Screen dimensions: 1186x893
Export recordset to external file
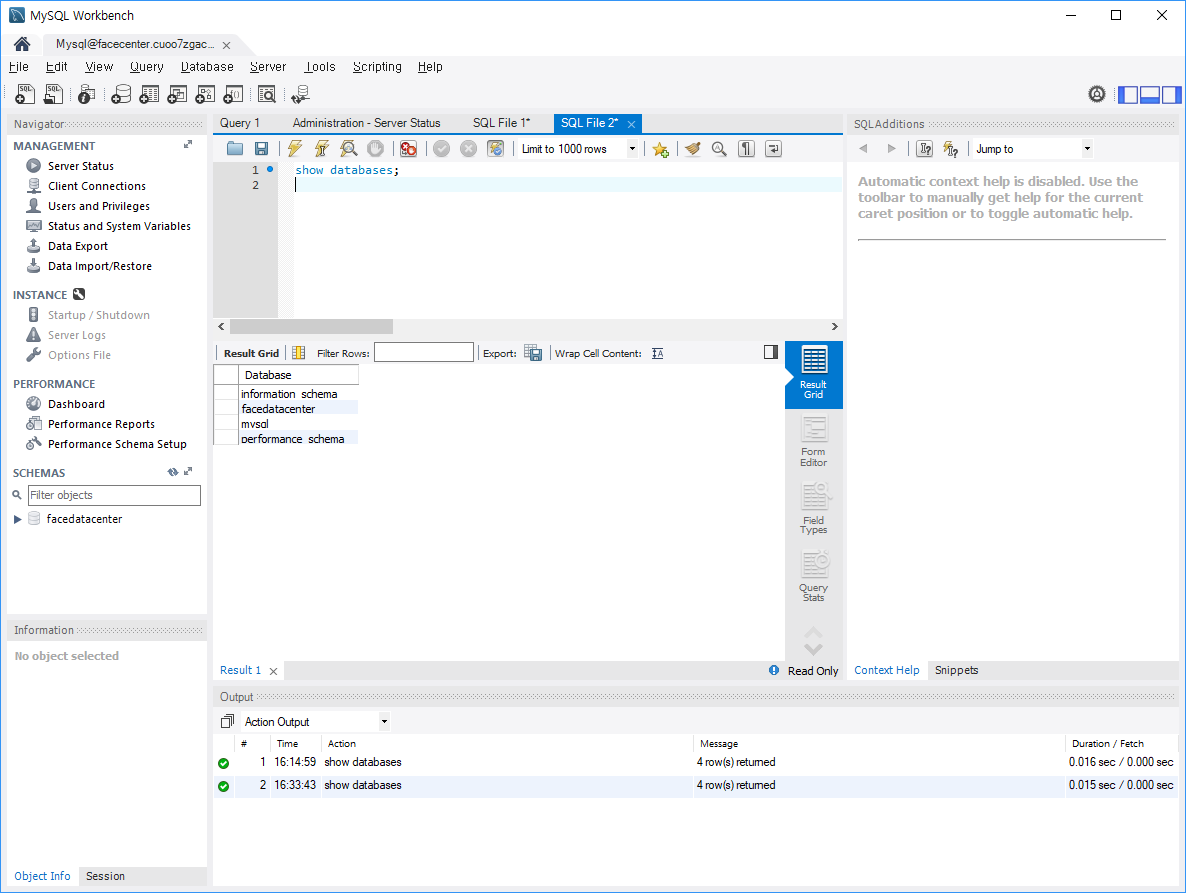click(x=532, y=353)
